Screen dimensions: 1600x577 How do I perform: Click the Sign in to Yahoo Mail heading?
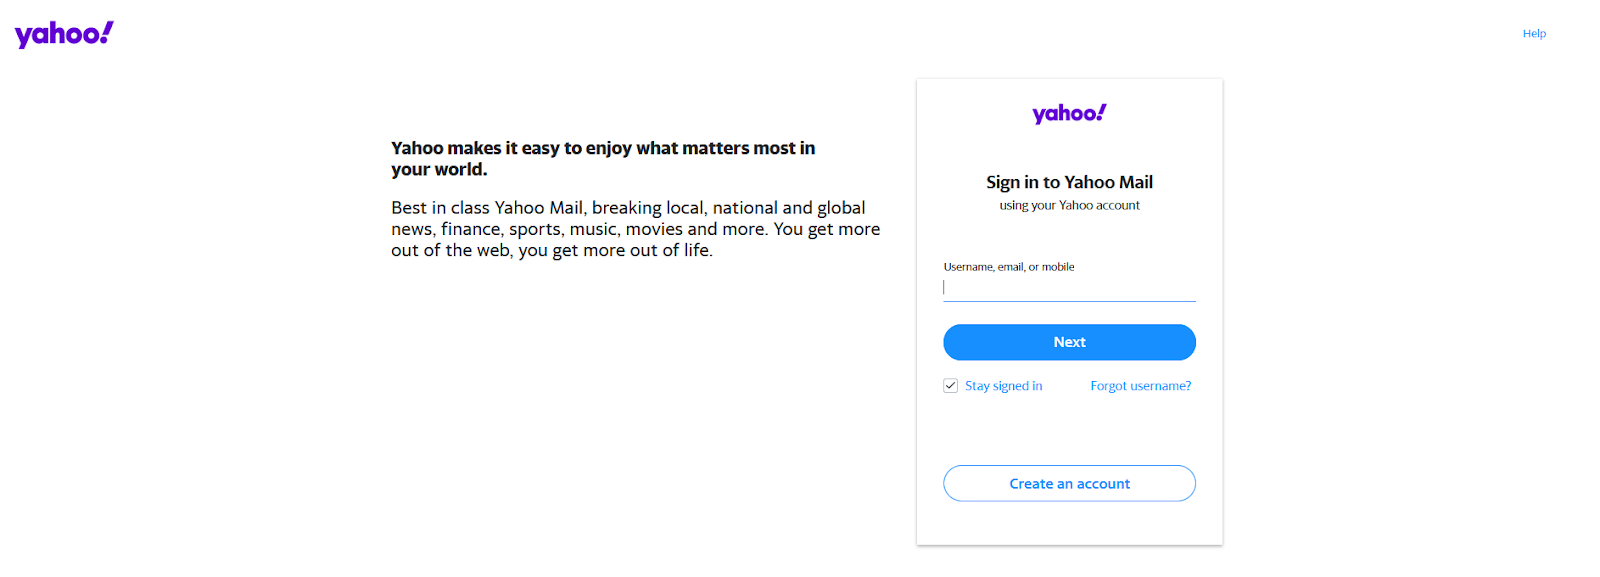[x=1069, y=182]
